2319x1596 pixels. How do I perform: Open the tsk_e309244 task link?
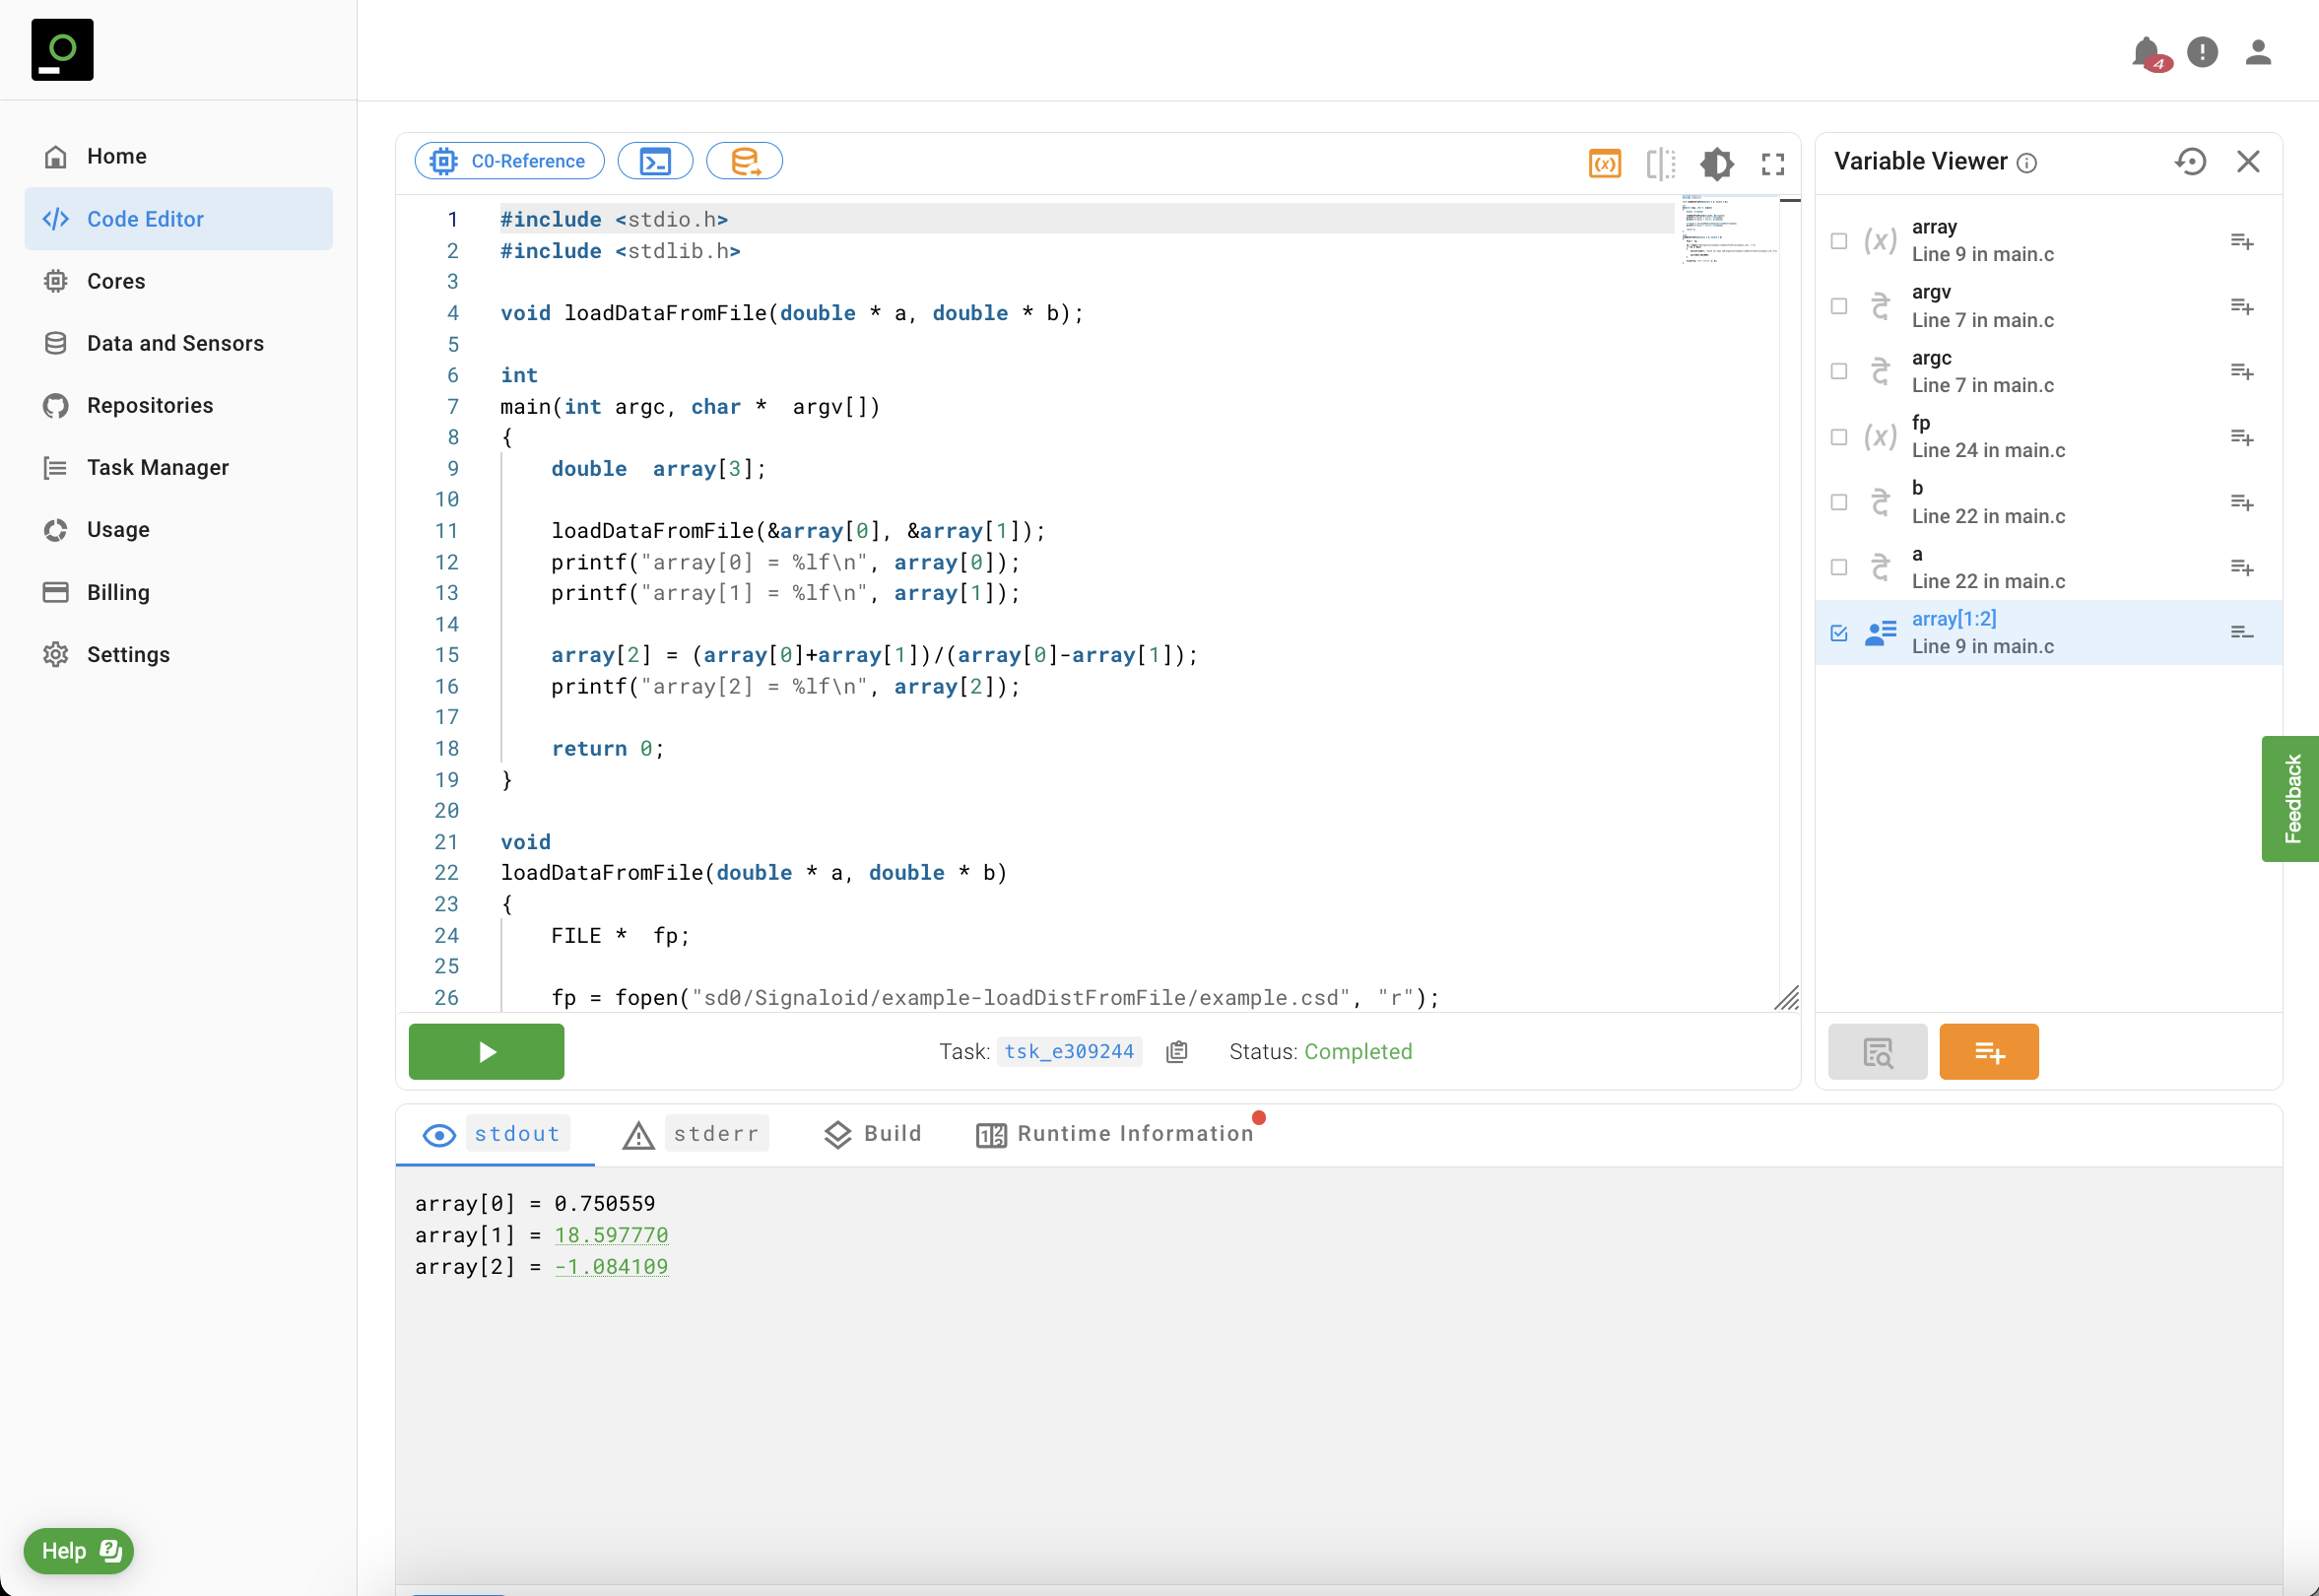pyautogui.click(x=1068, y=1051)
